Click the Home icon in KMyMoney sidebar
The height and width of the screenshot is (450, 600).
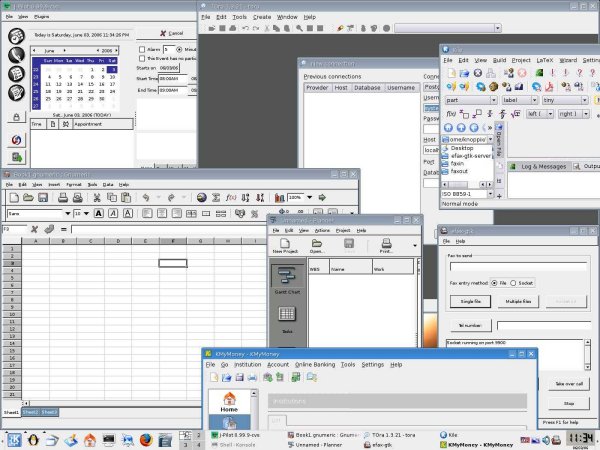pyautogui.click(x=229, y=398)
